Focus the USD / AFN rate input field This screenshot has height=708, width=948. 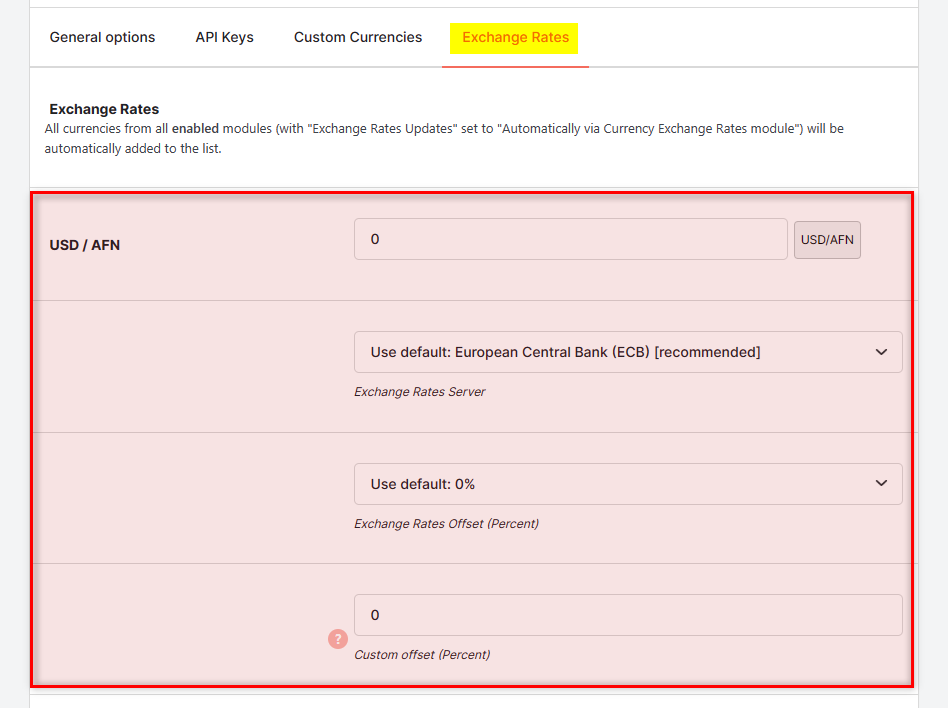[x=571, y=239]
